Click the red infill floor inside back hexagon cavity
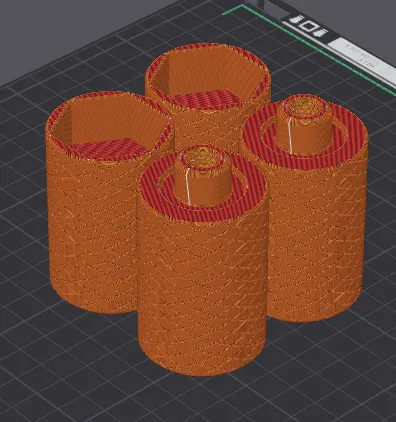The image size is (396, 422). 207,99
